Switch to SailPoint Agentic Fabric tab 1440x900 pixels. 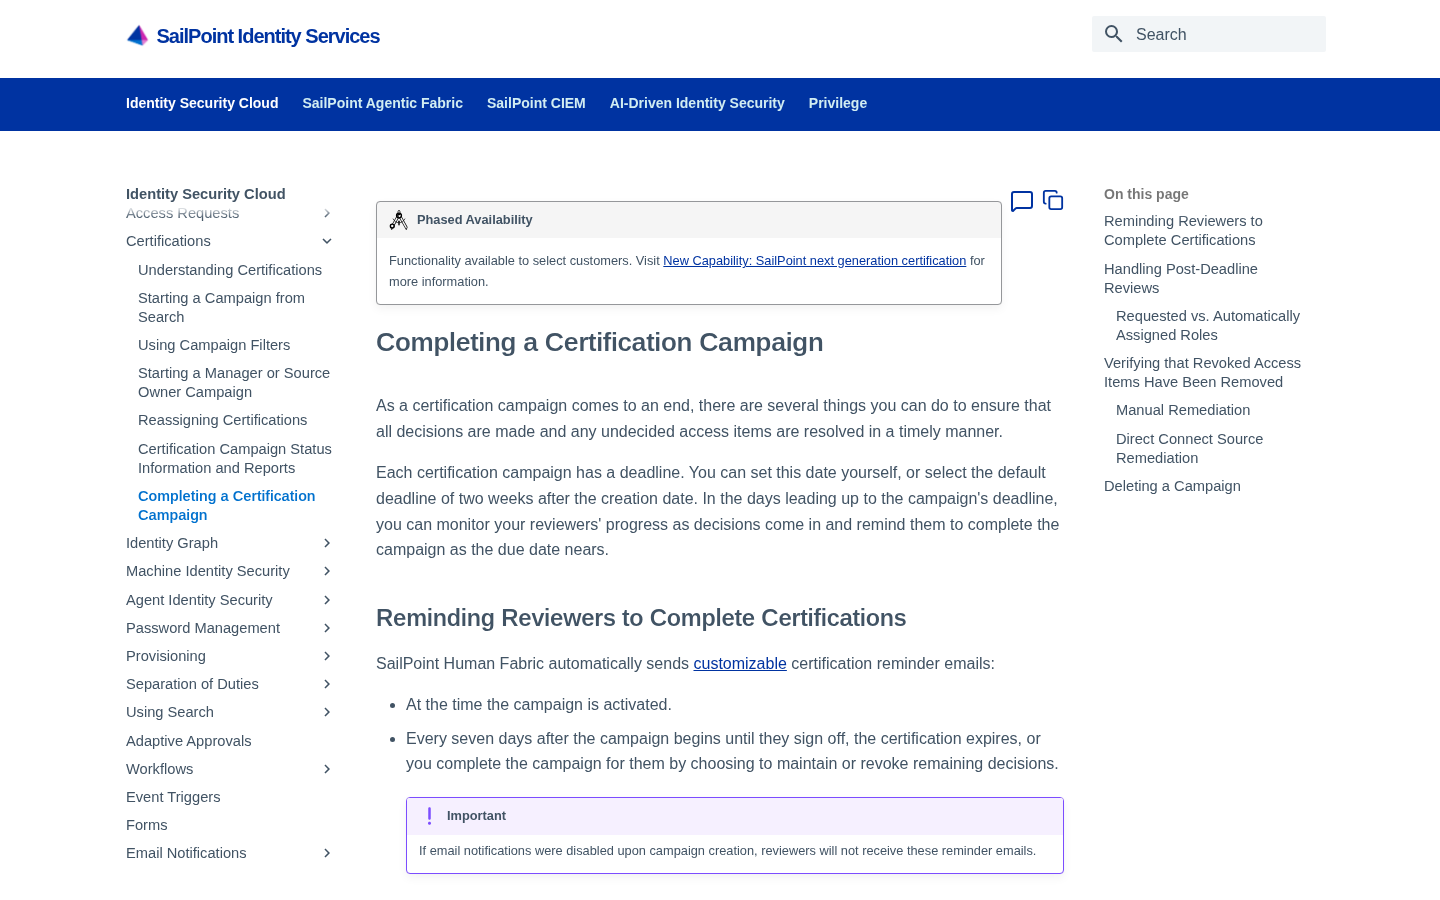click(x=383, y=103)
